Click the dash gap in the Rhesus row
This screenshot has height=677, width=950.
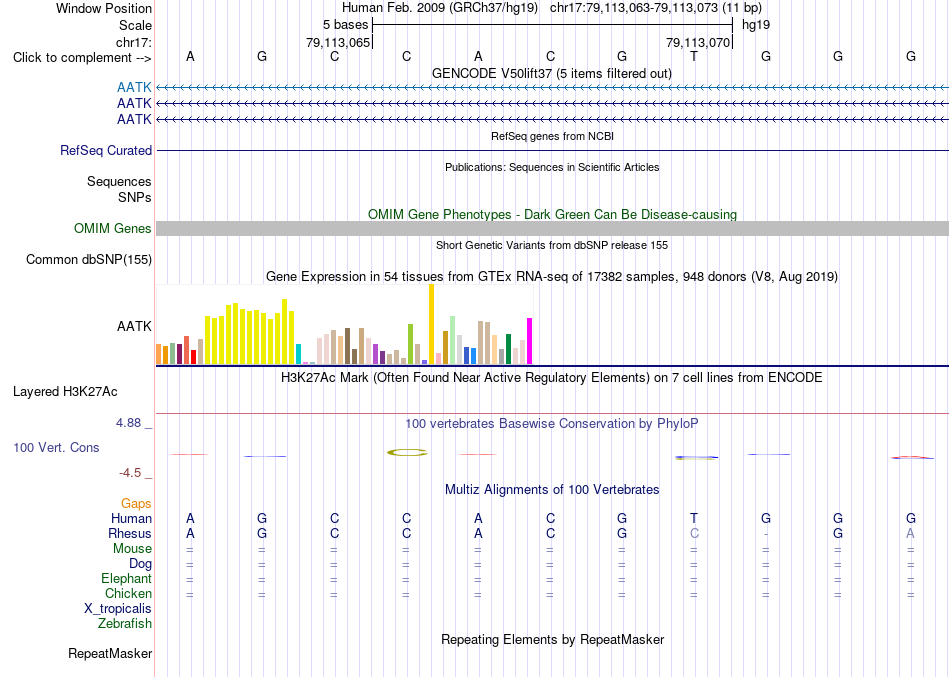click(x=766, y=534)
